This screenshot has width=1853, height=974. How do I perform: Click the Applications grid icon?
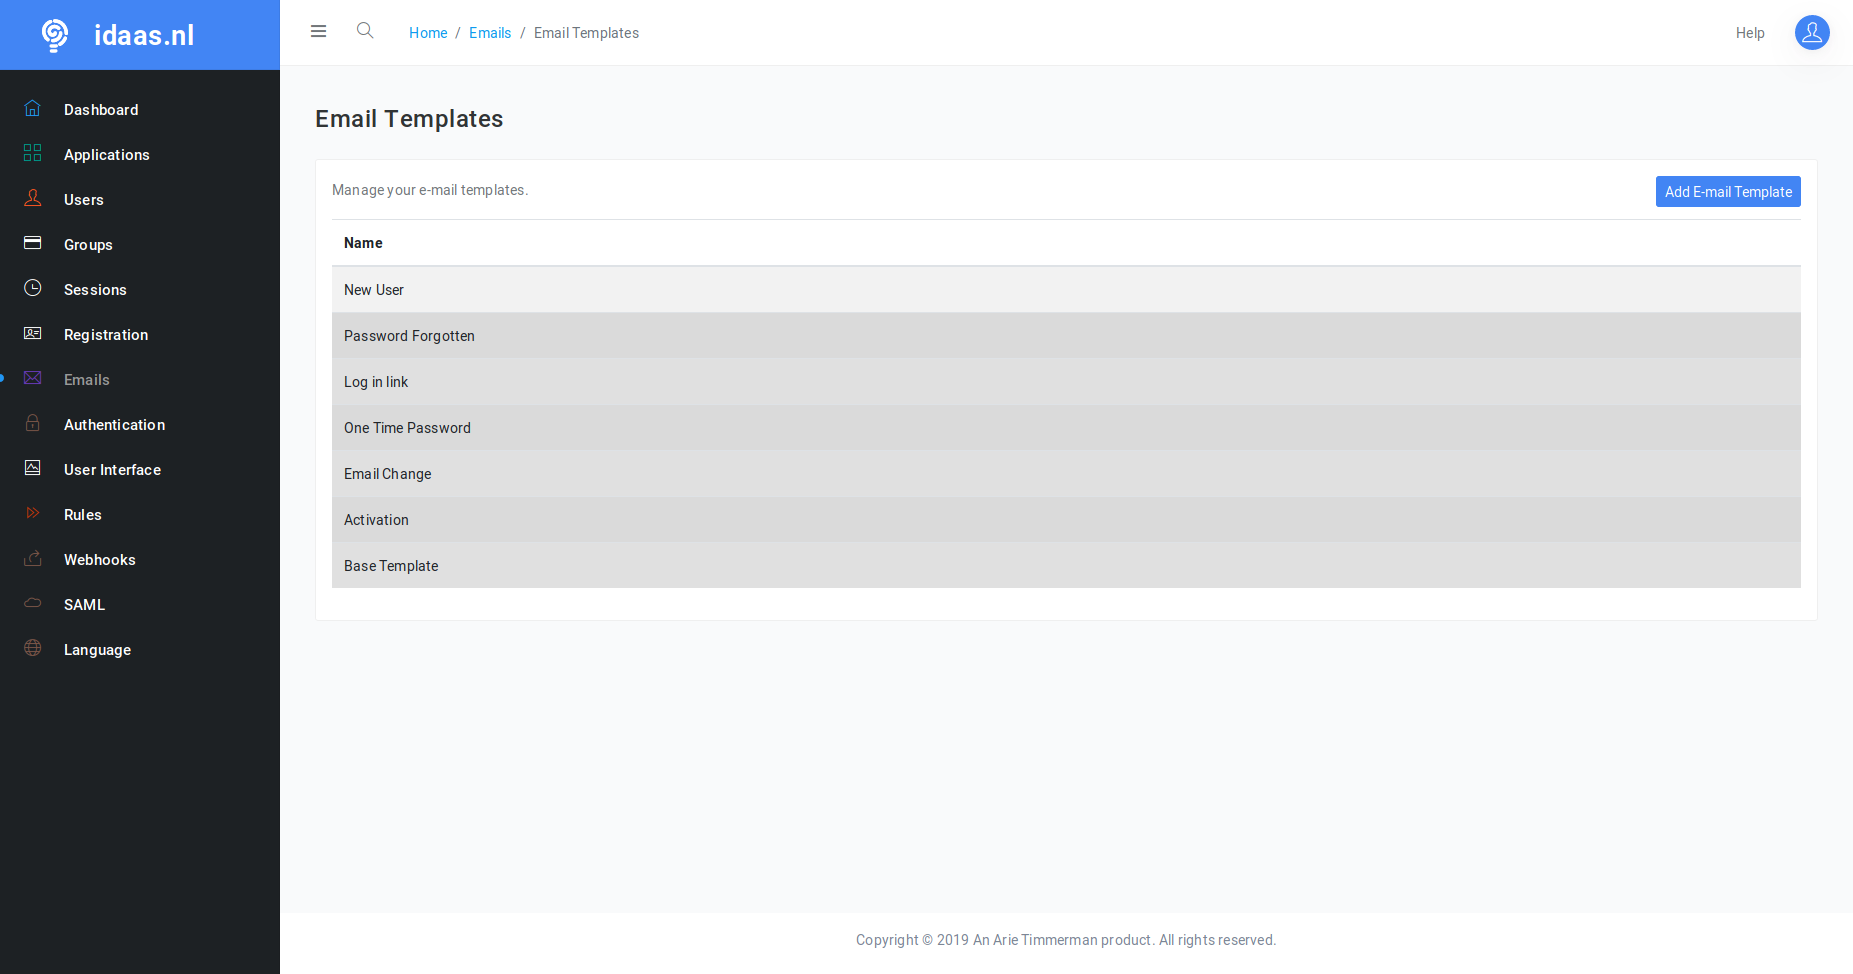[x=33, y=153]
